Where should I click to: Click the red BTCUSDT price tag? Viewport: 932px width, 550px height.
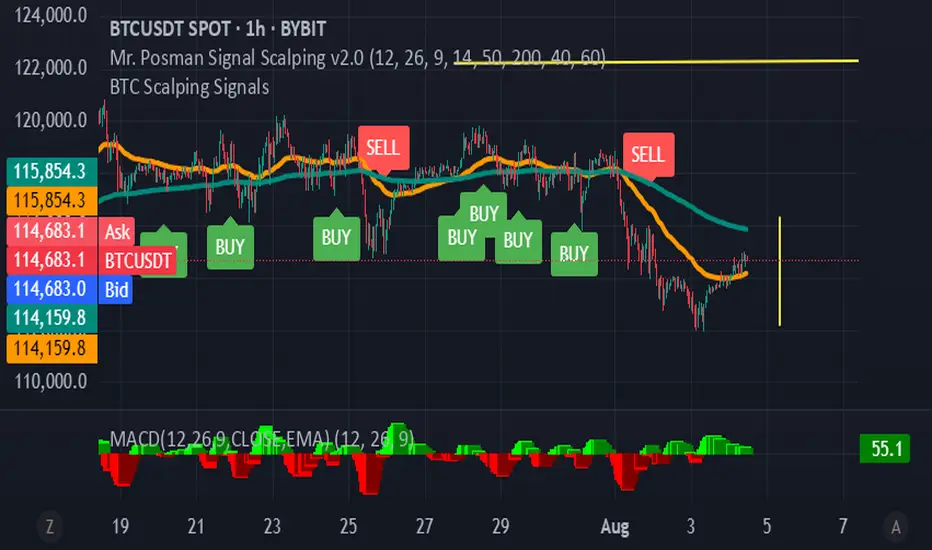point(138,260)
